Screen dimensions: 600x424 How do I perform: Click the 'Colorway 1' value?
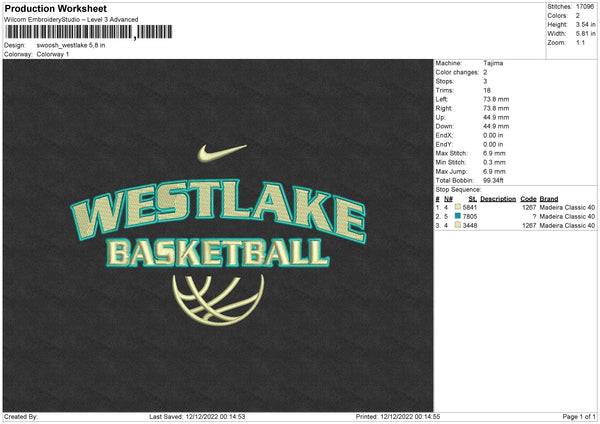coord(53,54)
